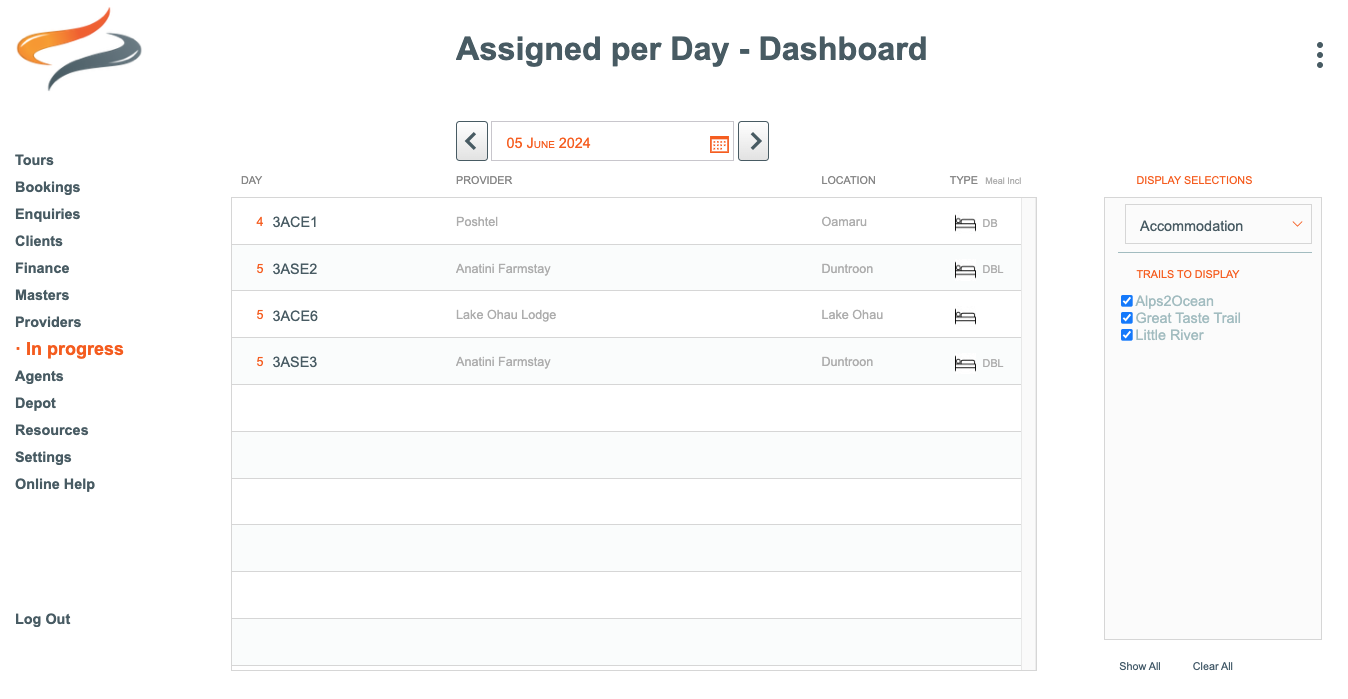1348x699 pixels.
Task: Select the 3ASE2 tour code
Action: [295, 269]
